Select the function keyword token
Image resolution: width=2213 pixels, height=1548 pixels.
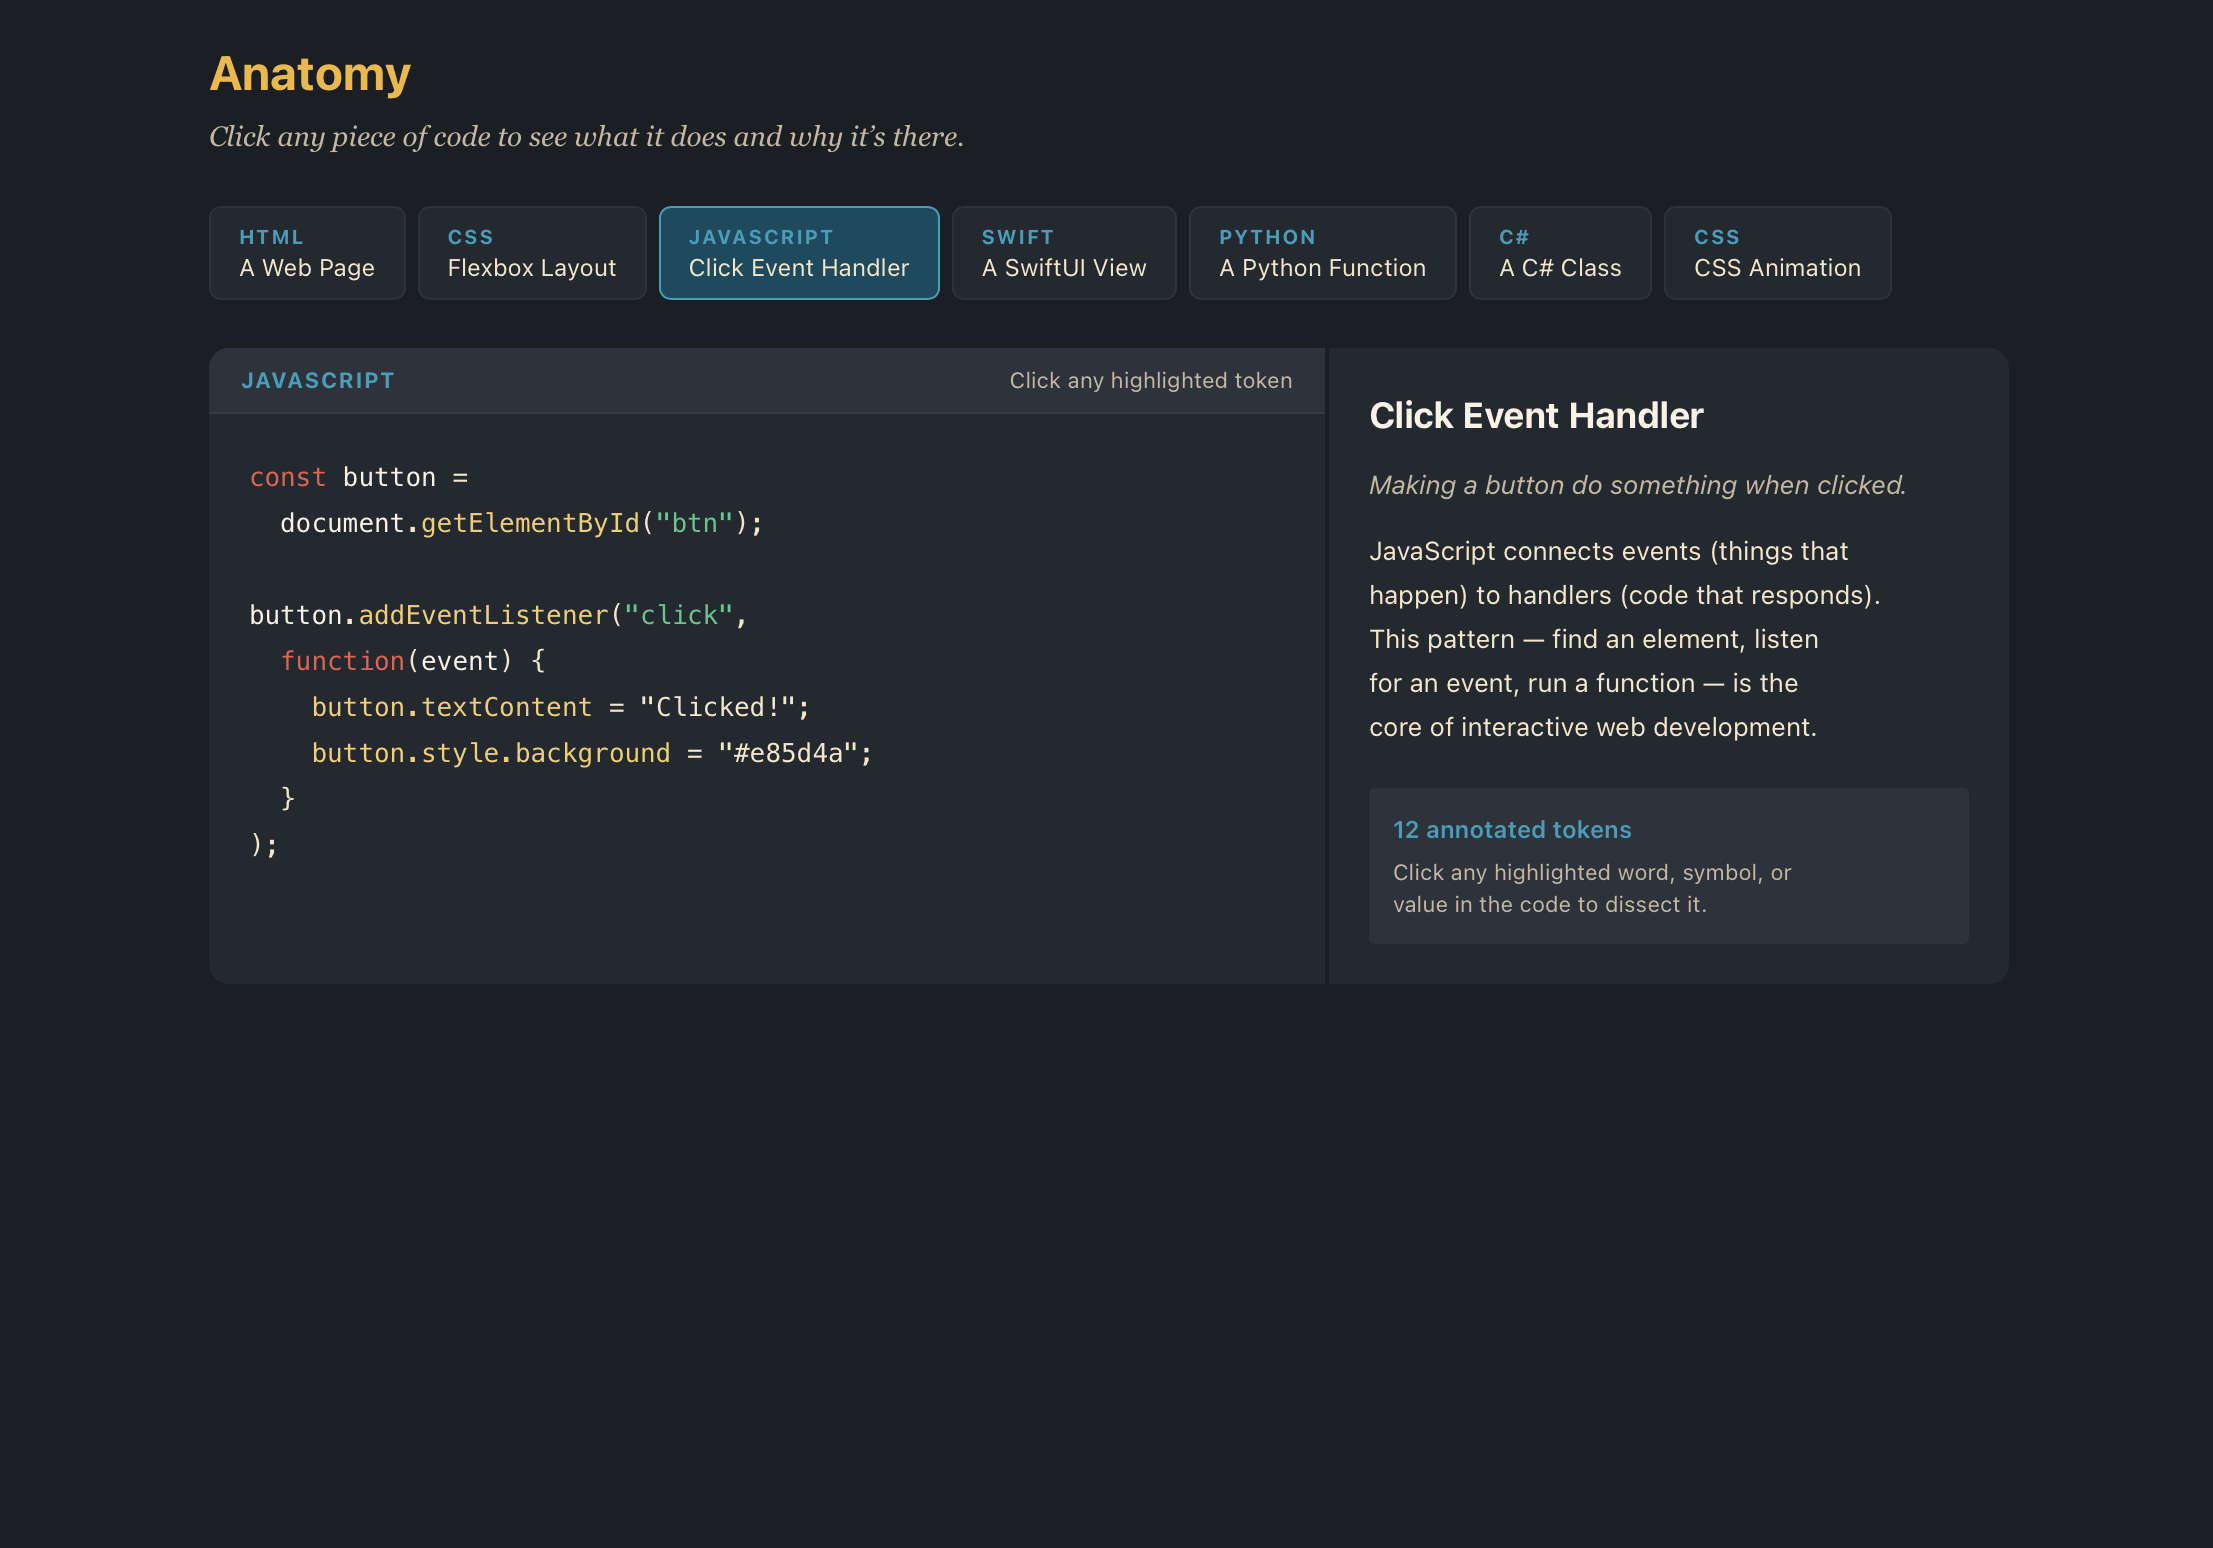pos(343,660)
